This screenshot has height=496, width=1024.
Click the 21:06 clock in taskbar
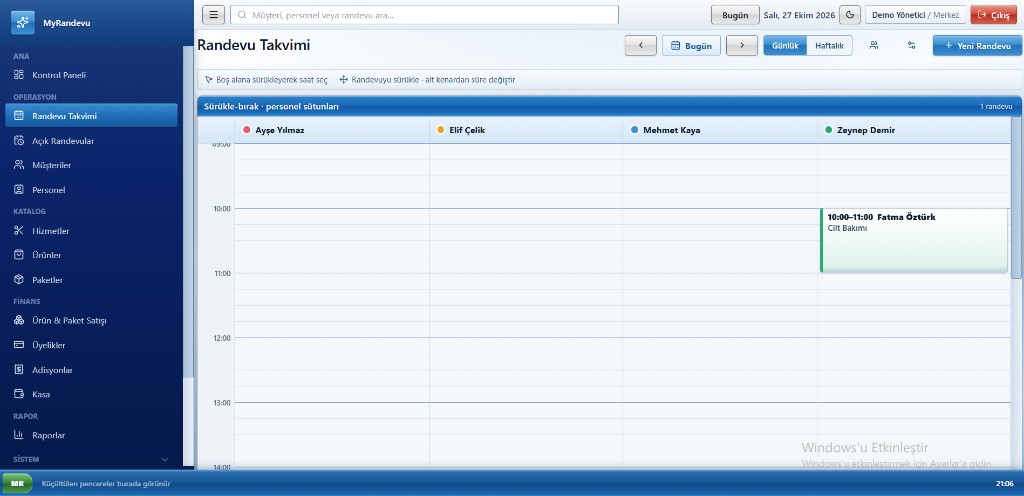click(1004, 484)
